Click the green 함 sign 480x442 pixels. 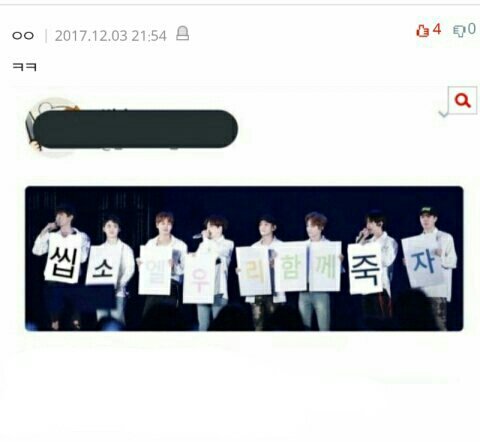[x=291, y=268]
